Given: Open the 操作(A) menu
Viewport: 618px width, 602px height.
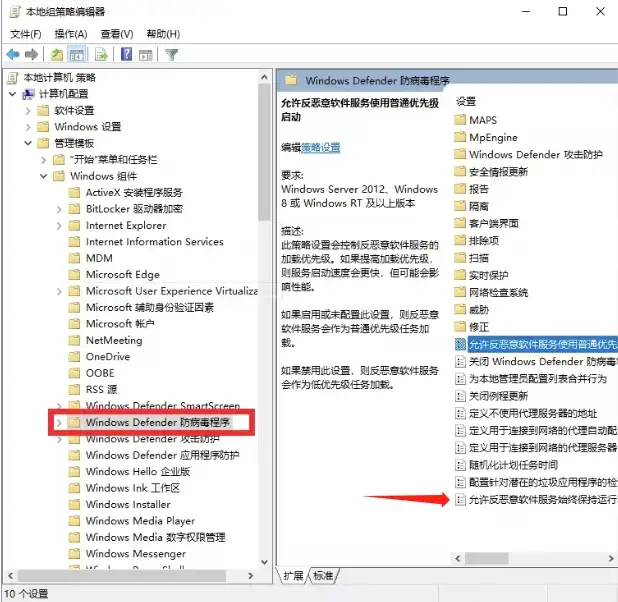Looking at the screenshot, I should pyautogui.click(x=71, y=34).
